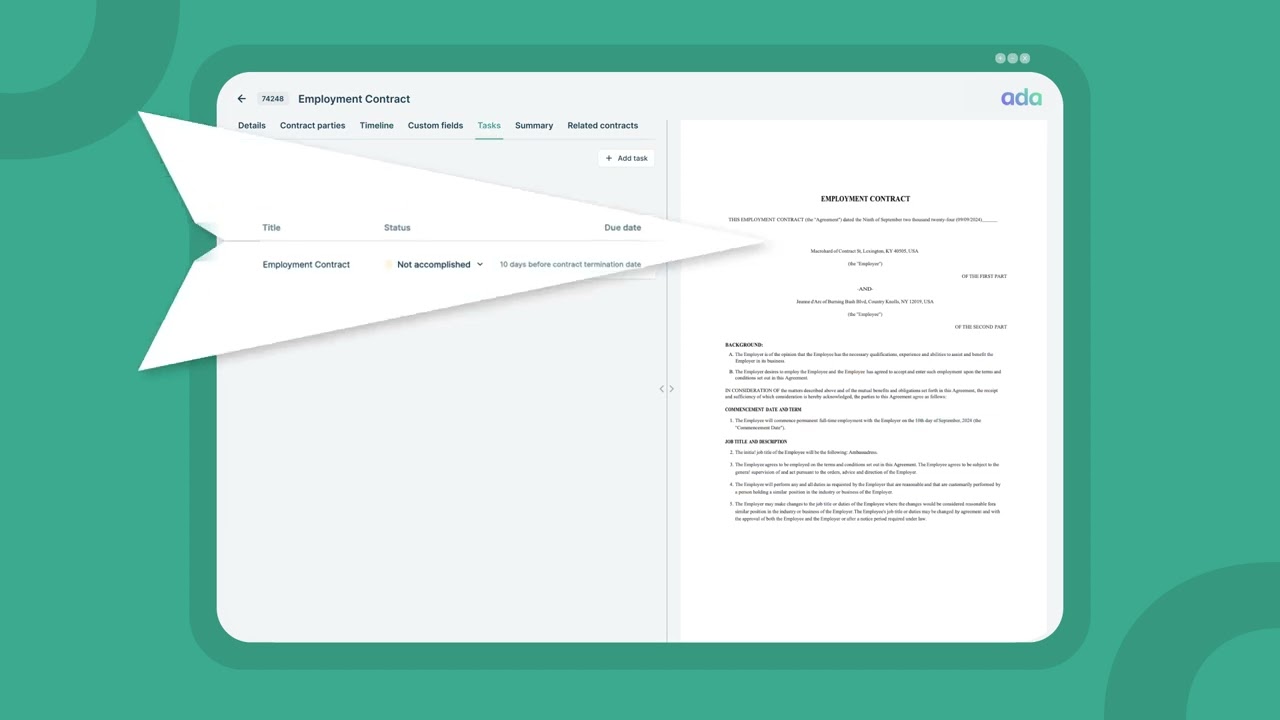Open the Summary tab
The width and height of the screenshot is (1280, 720).
[x=534, y=126]
